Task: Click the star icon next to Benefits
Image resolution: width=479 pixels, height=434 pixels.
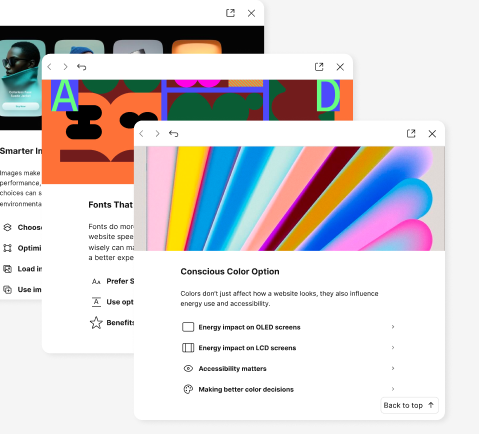Action: point(96,322)
